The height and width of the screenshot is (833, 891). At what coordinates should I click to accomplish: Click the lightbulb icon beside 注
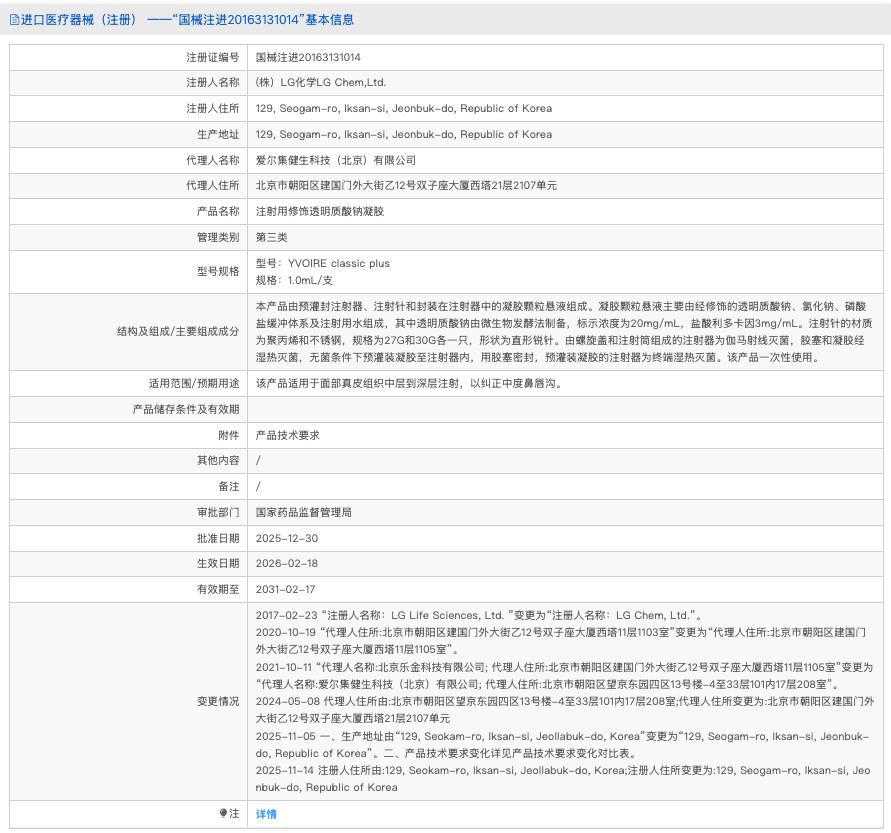pos(224,813)
